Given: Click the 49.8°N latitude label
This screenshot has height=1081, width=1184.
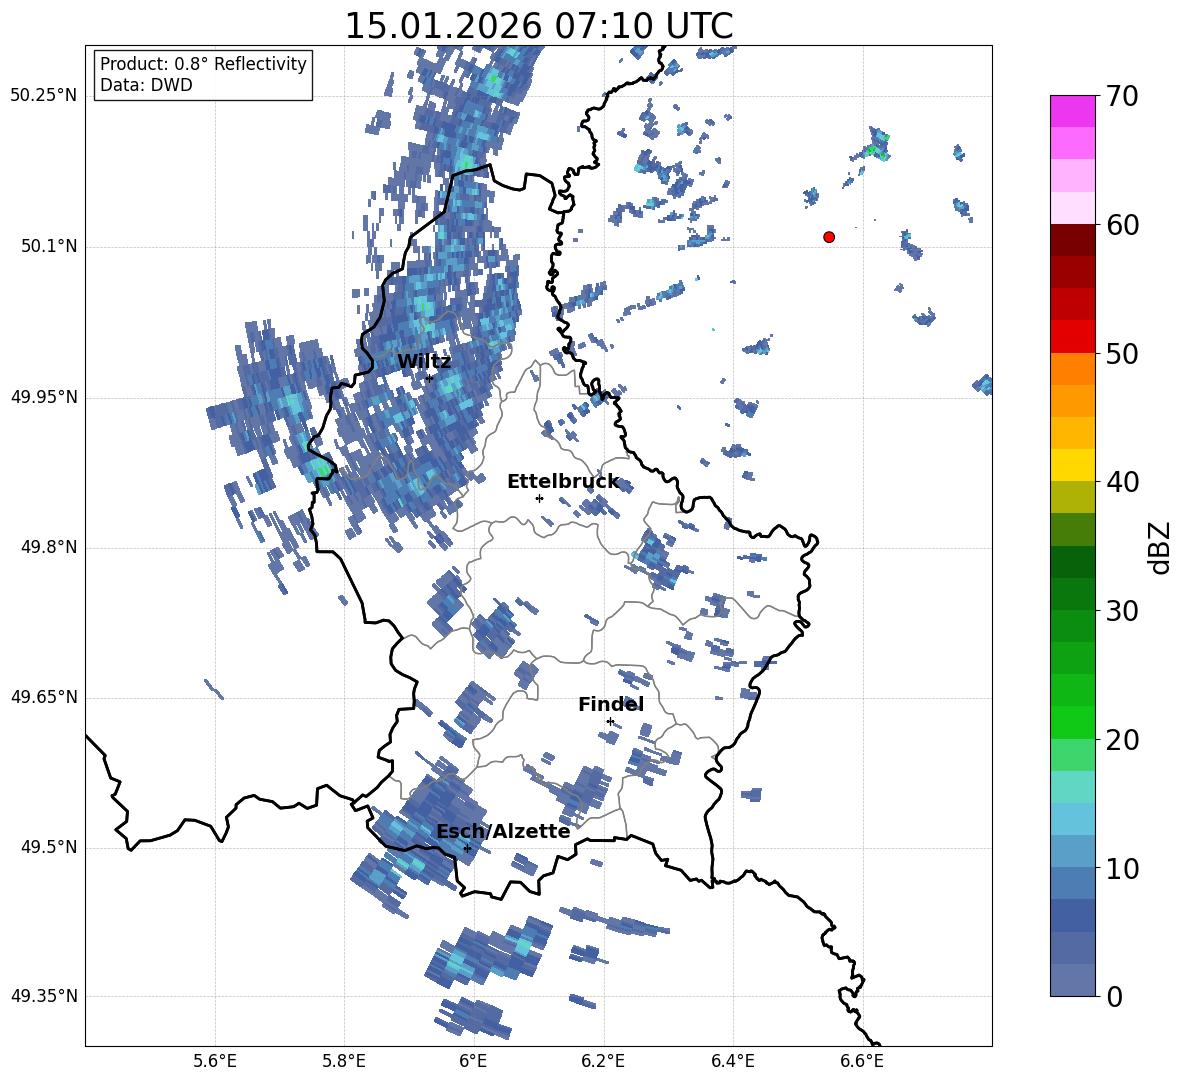Looking at the screenshot, I should coord(49,547).
